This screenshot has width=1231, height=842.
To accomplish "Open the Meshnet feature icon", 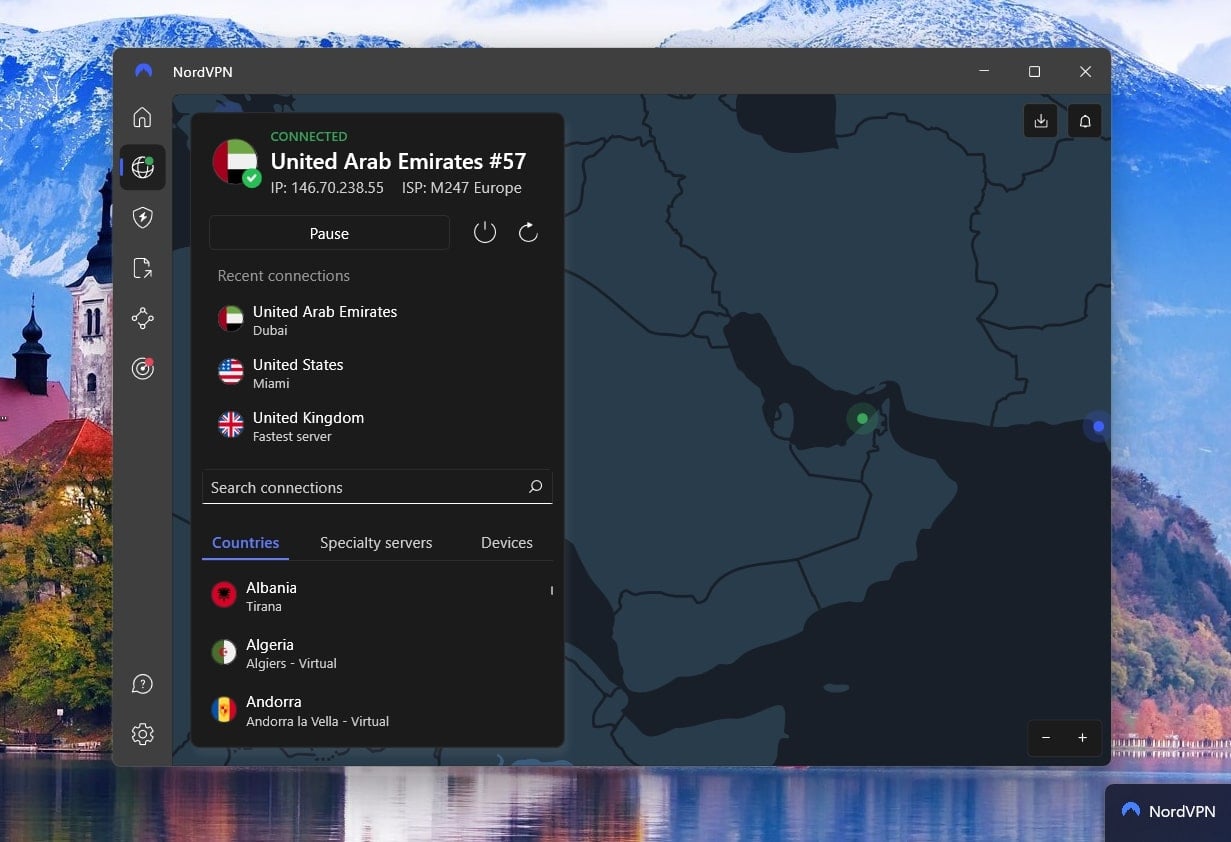I will point(142,318).
